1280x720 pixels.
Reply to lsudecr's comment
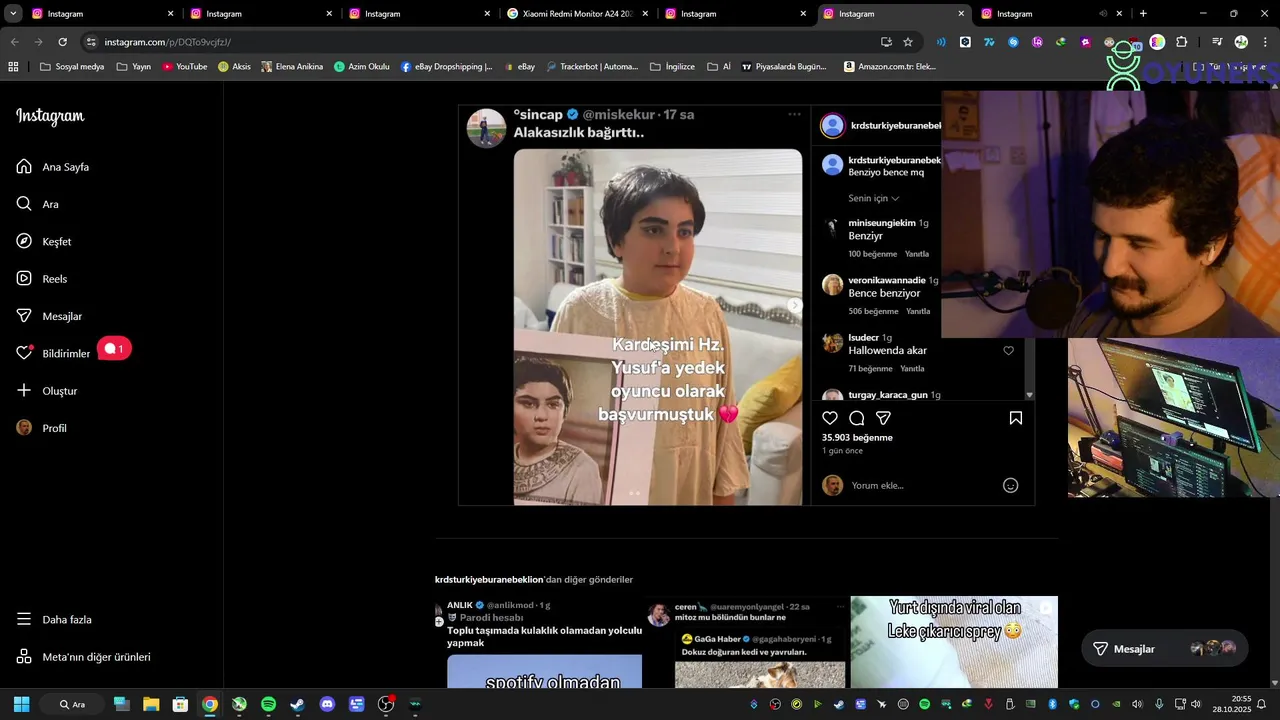[912, 369]
